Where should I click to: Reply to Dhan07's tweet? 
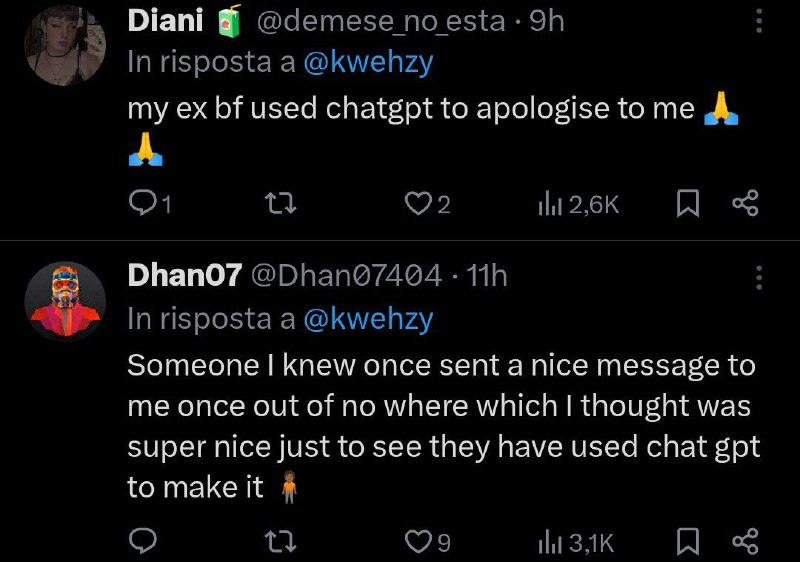[x=142, y=542]
